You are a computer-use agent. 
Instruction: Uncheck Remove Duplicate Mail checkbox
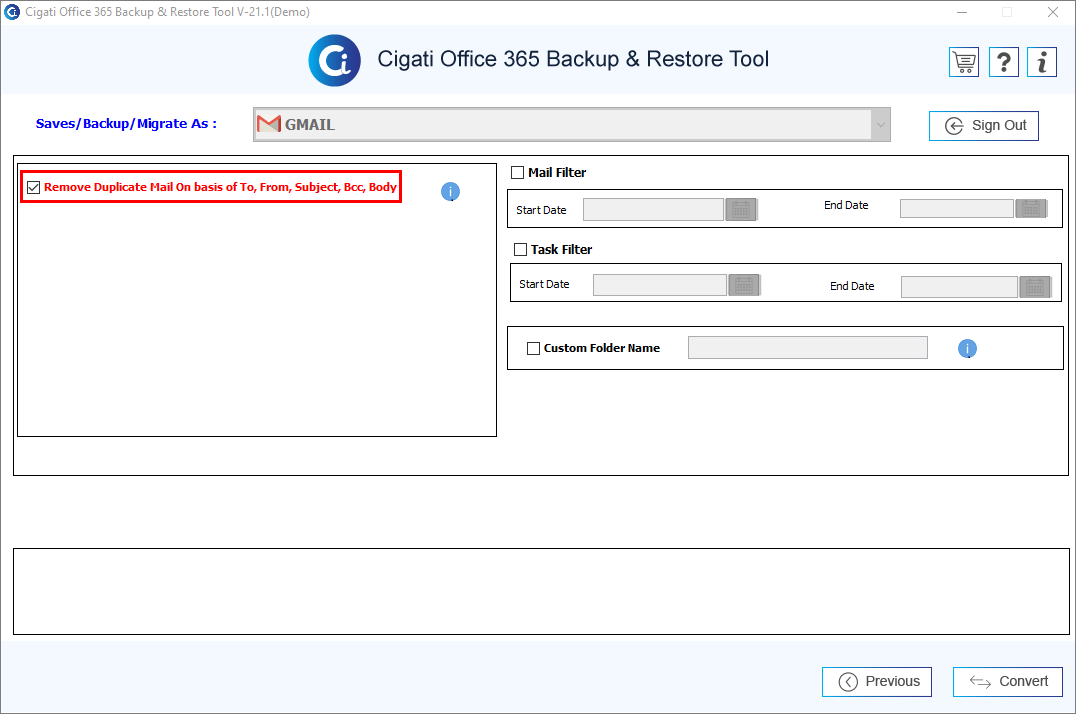34,187
